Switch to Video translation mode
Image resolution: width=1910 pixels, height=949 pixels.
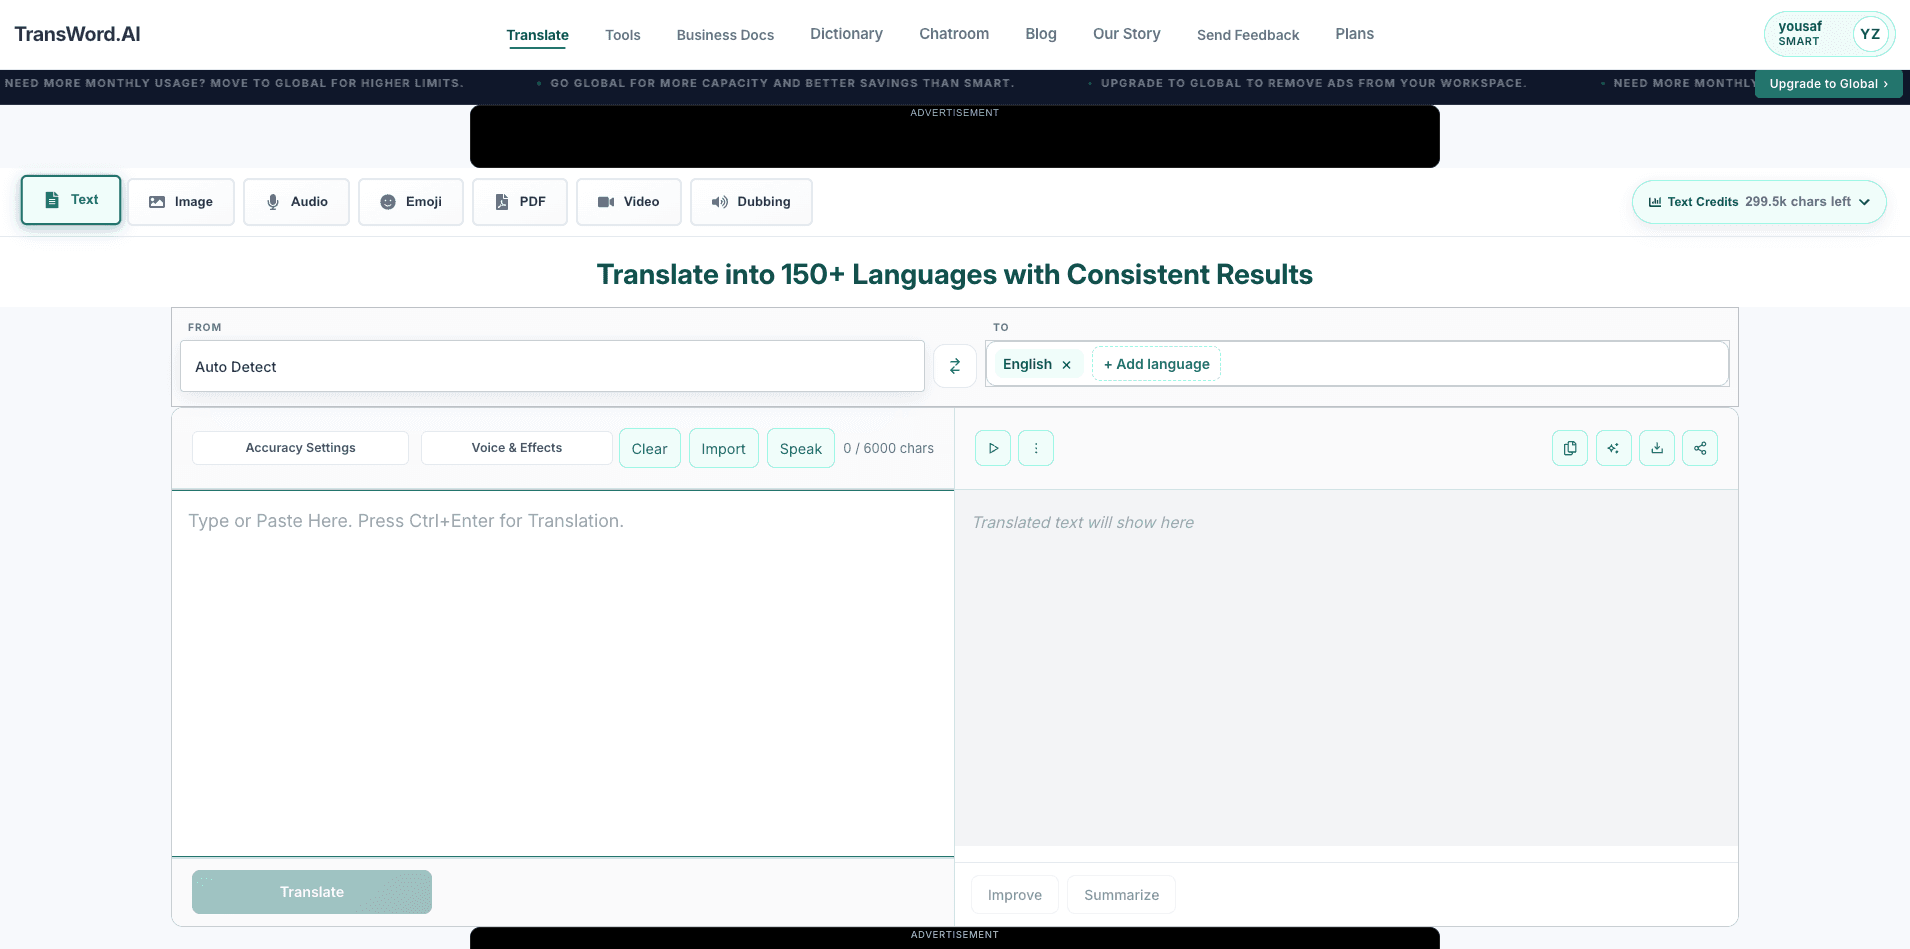point(629,202)
